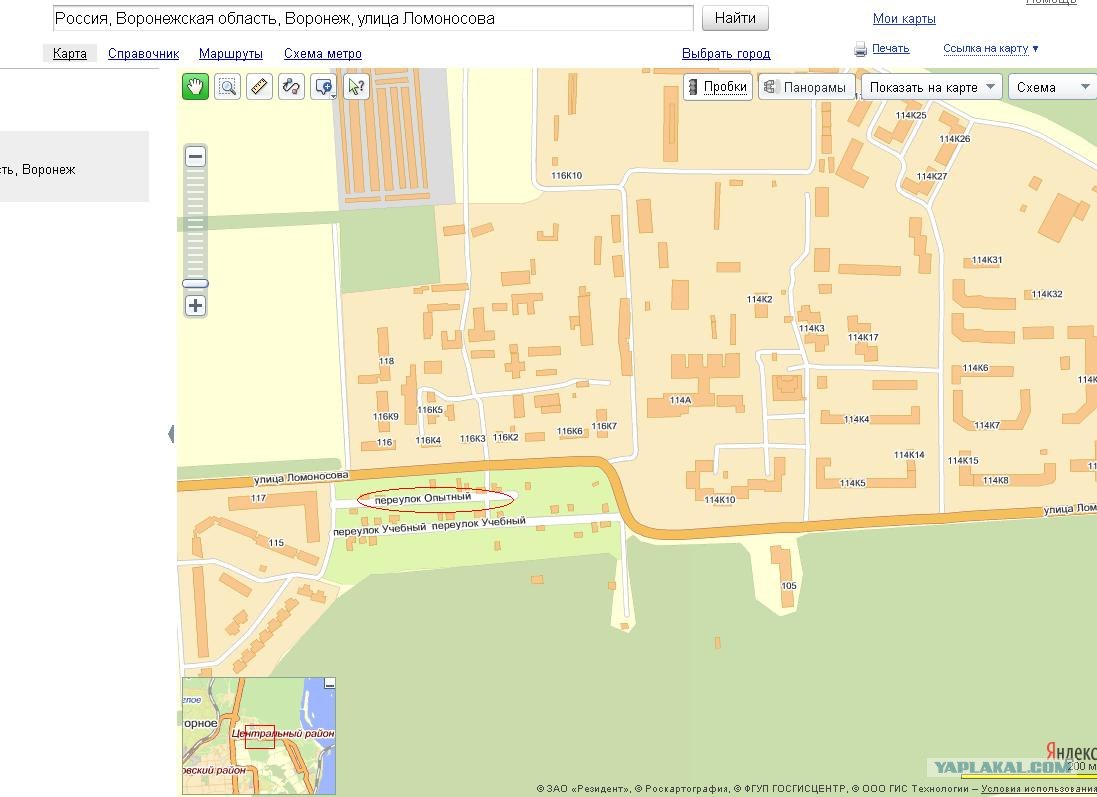Open the Схема метро tab
Image resolution: width=1097 pixels, height=797 pixels.
click(x=323, y=53)
